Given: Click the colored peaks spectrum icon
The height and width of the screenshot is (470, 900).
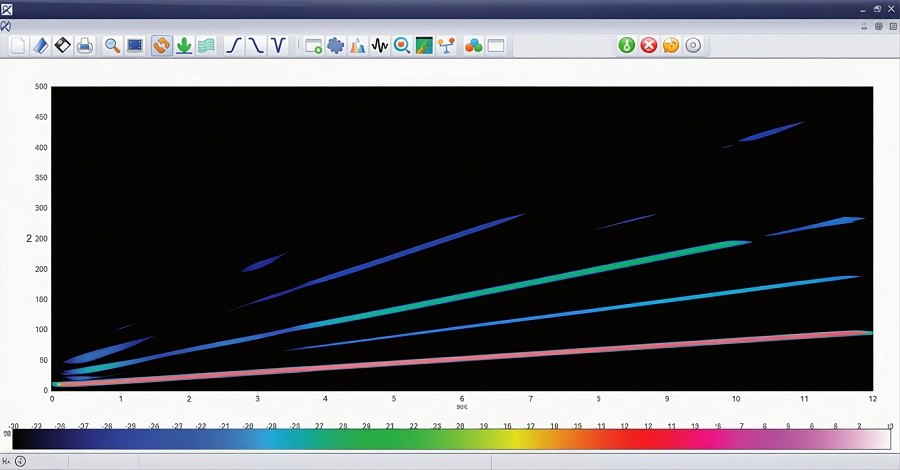Looking at the screenshot, I should tap(358, 45).
